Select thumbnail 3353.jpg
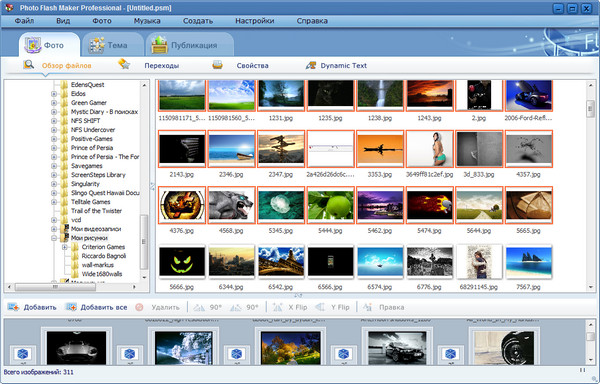Viewport: 600px width, 384px height. point(380,149)
